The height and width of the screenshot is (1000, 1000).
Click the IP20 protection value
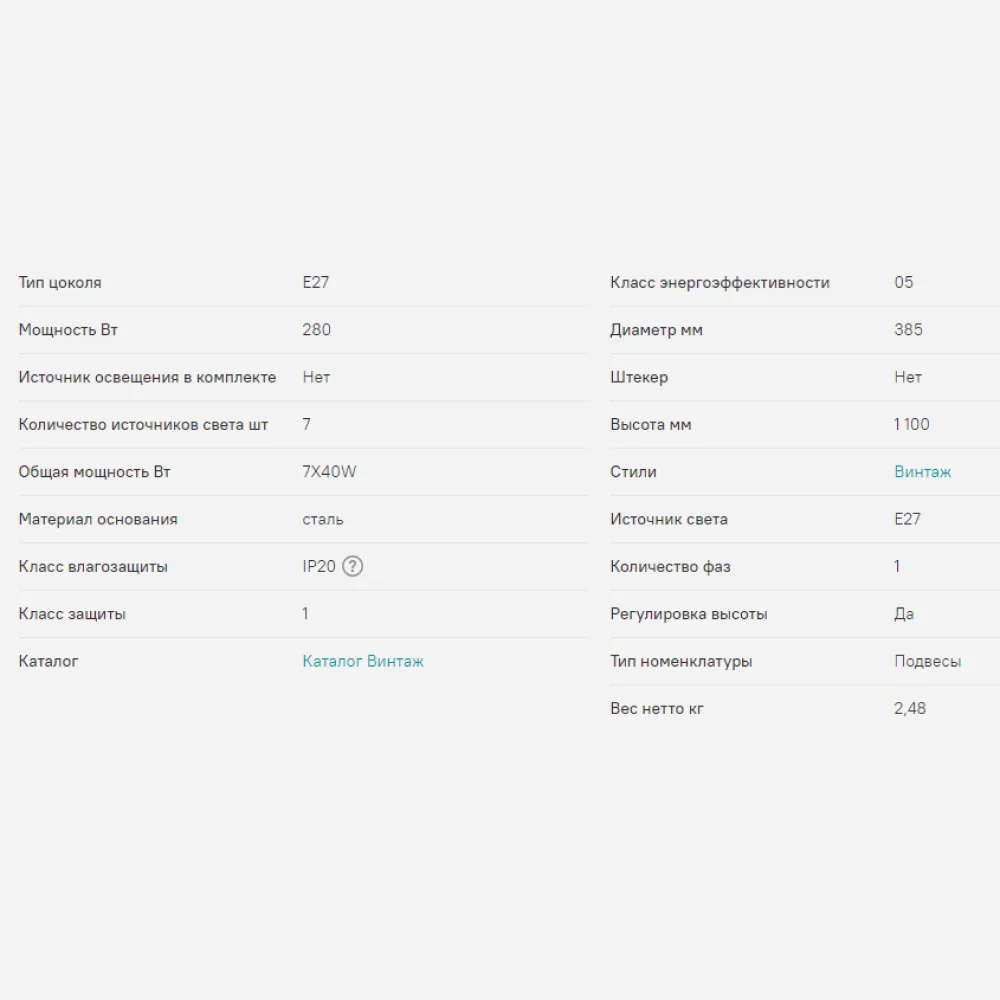(x=319, y=567)
